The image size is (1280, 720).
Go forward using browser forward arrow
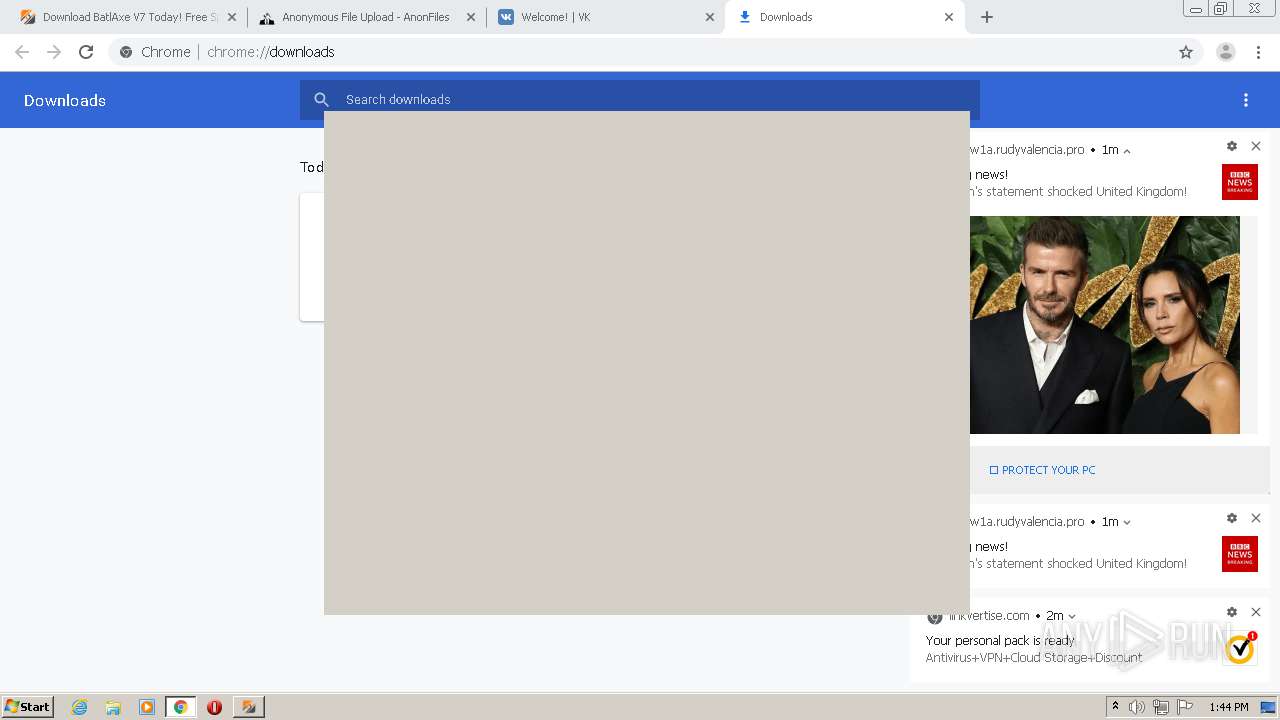[54, 52]
